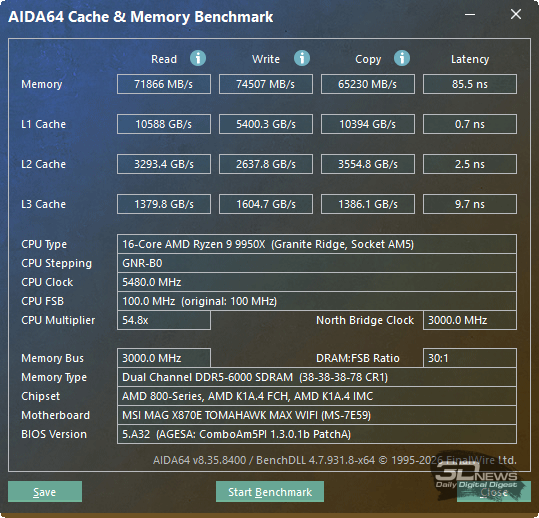
Task: Click the CPU Type field showing Ryzen 9 9950X
Action: click(x=317, y=244)
